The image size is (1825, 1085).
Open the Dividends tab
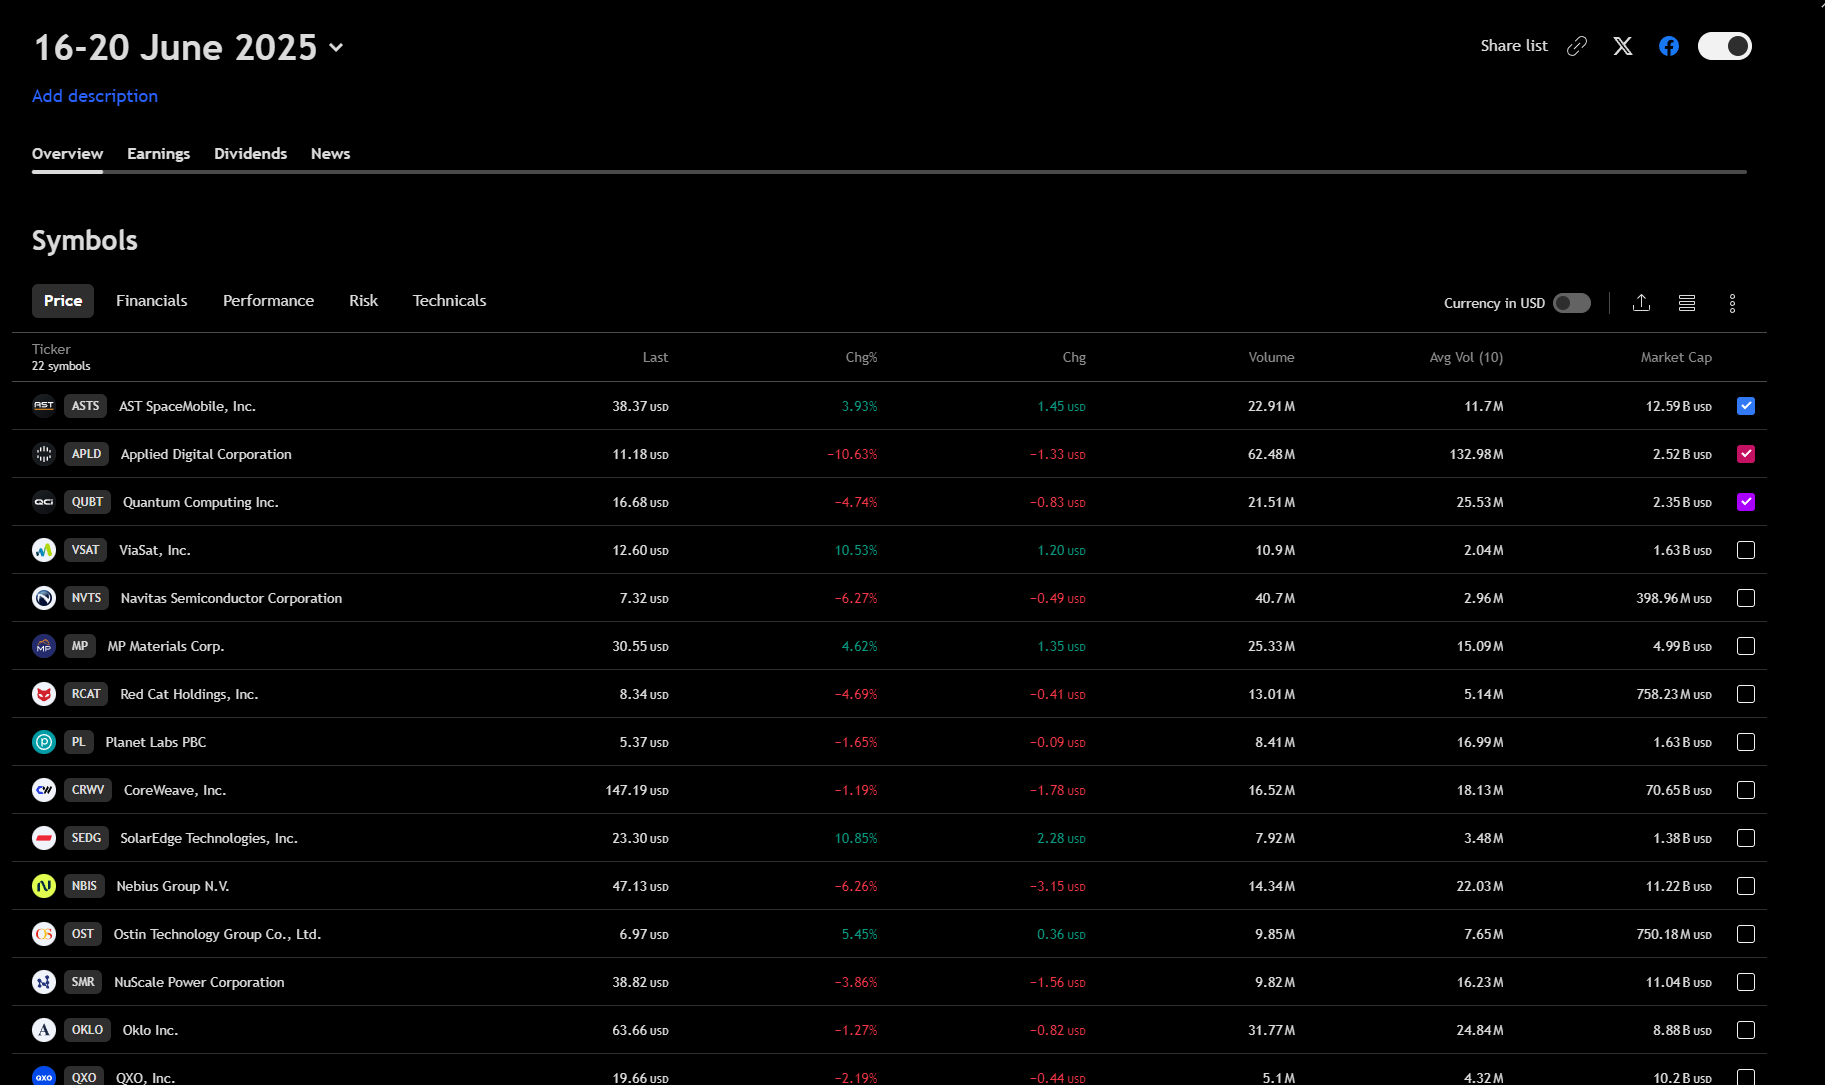click(250, 153)
